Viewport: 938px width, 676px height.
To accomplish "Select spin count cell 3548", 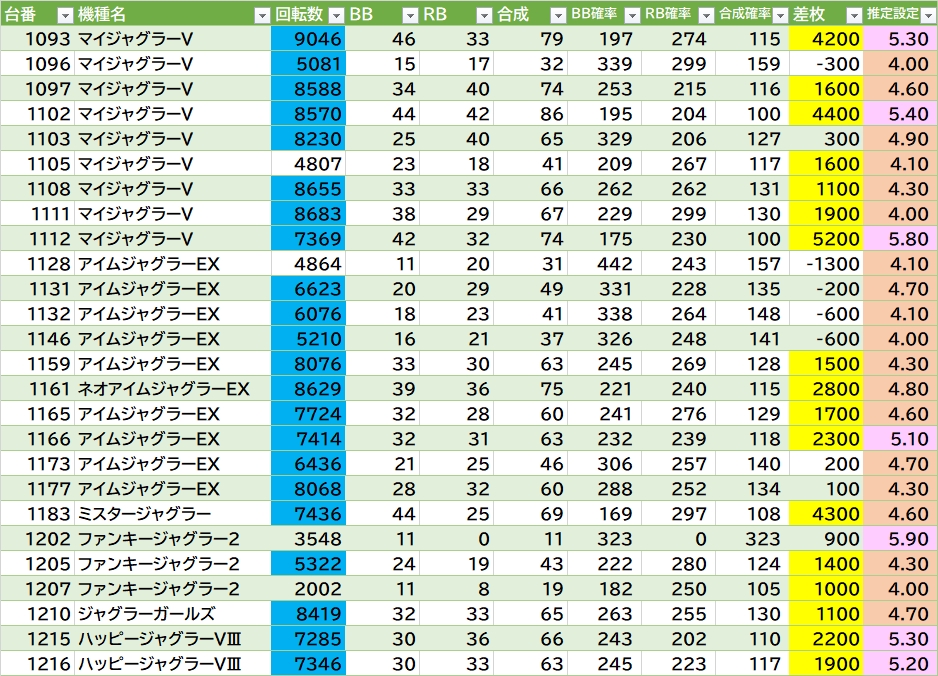I will [x=308, y=539].
